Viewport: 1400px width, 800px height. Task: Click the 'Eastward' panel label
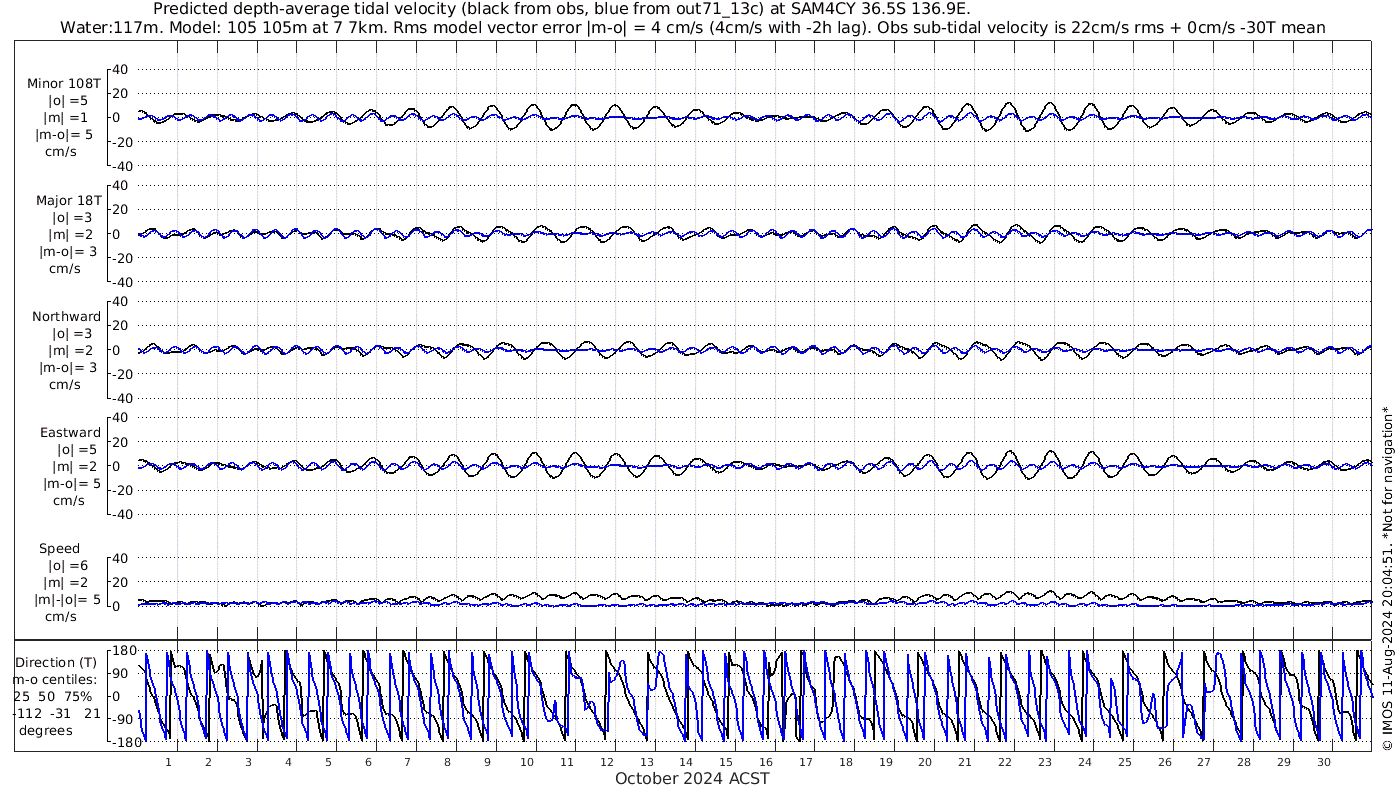pyautogui.click(x=70, y=433)
